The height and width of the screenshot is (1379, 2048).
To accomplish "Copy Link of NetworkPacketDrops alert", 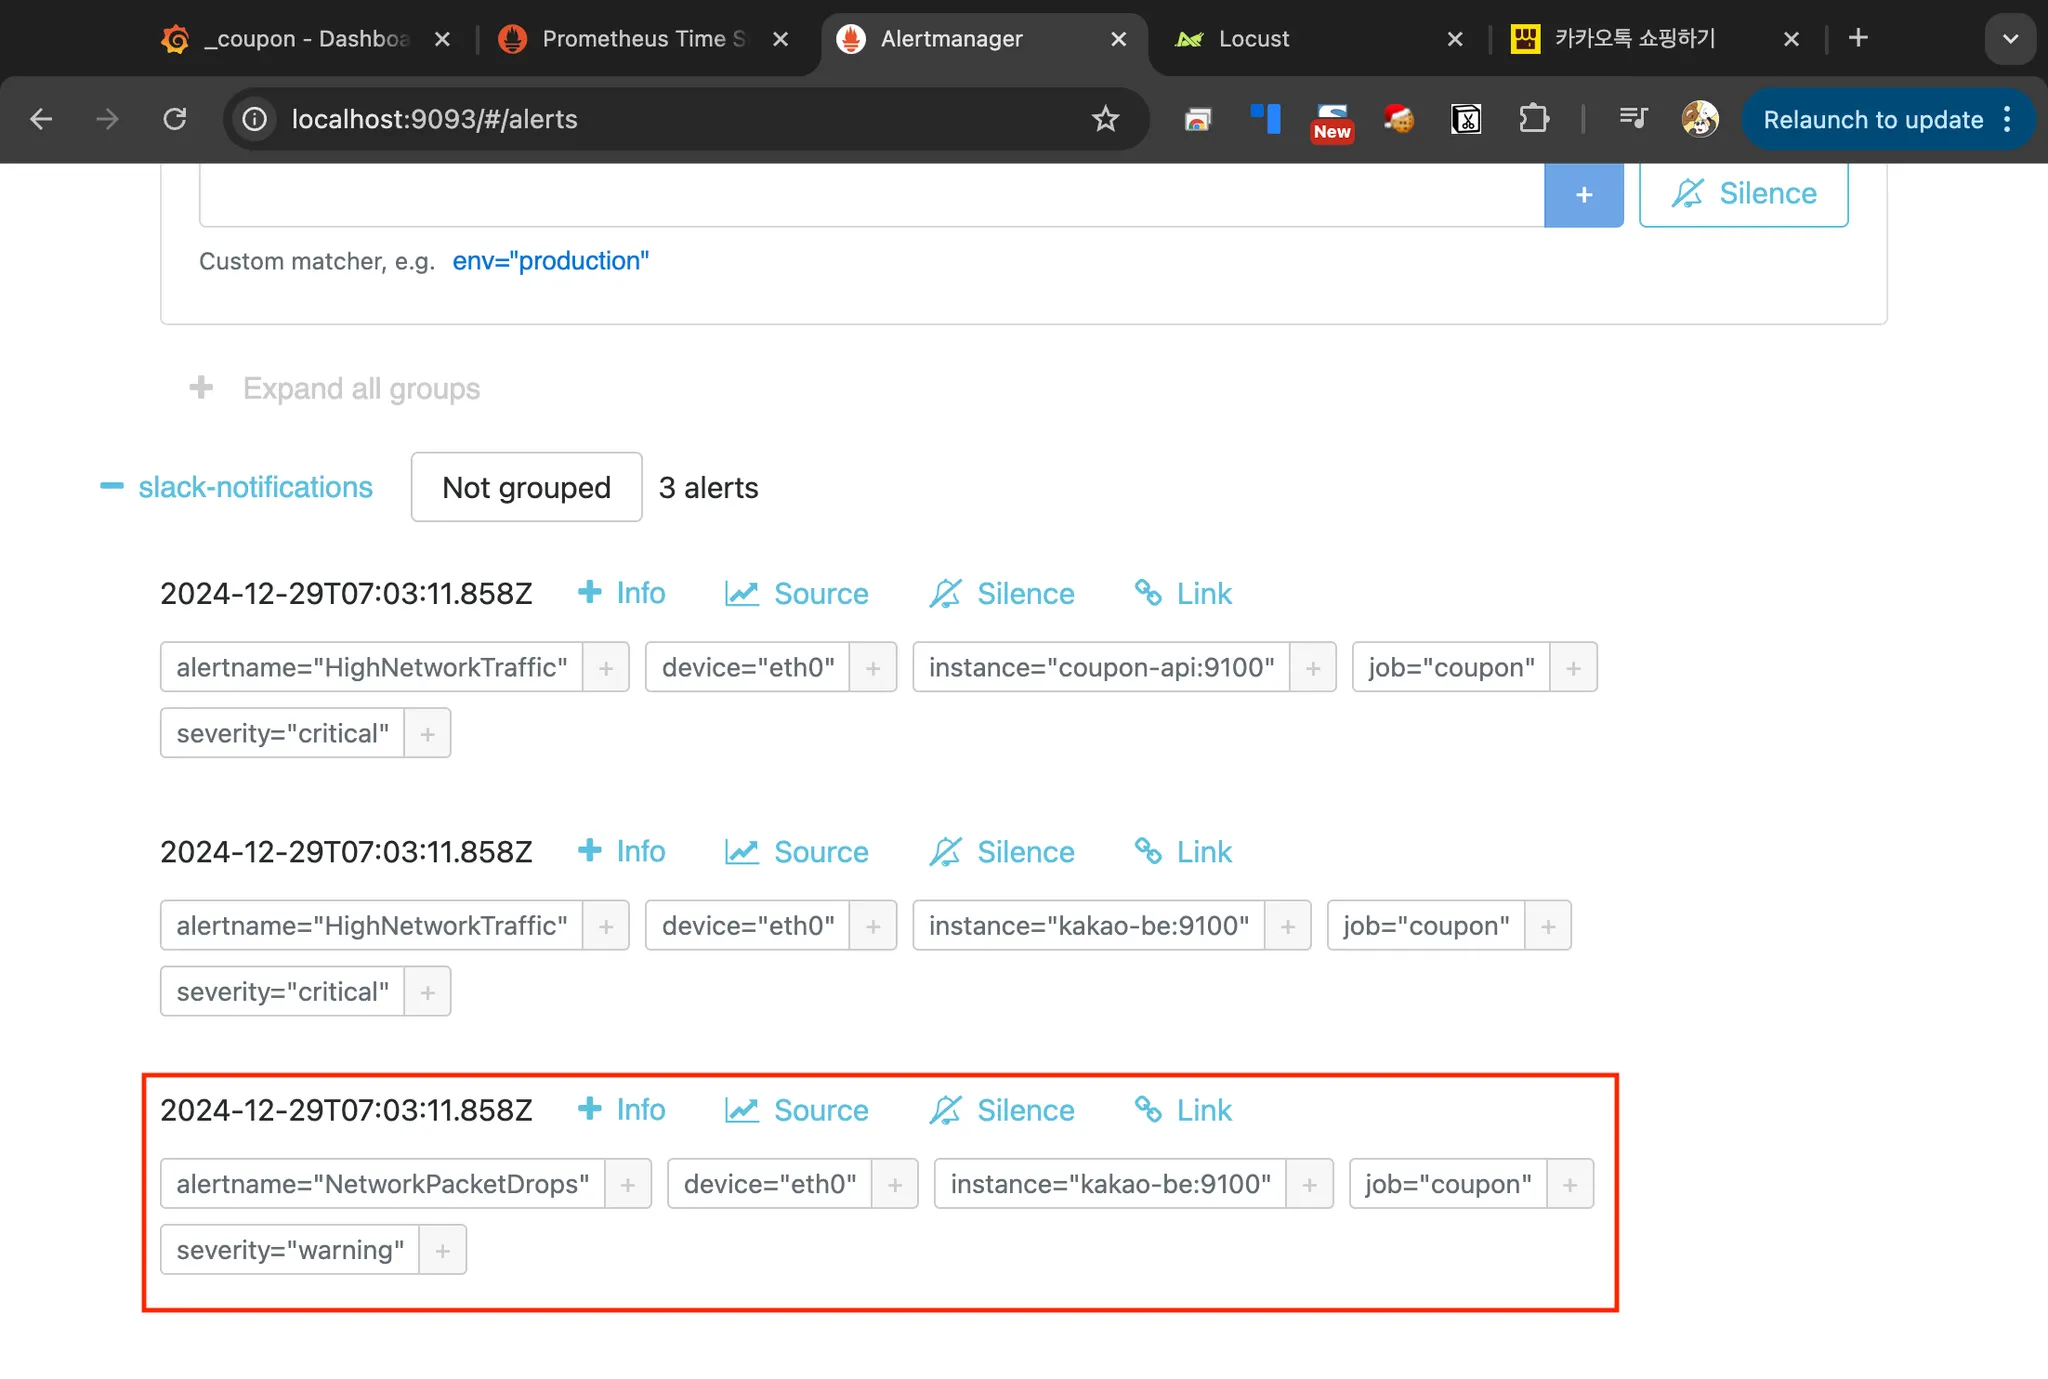I will [1183, 1110].
